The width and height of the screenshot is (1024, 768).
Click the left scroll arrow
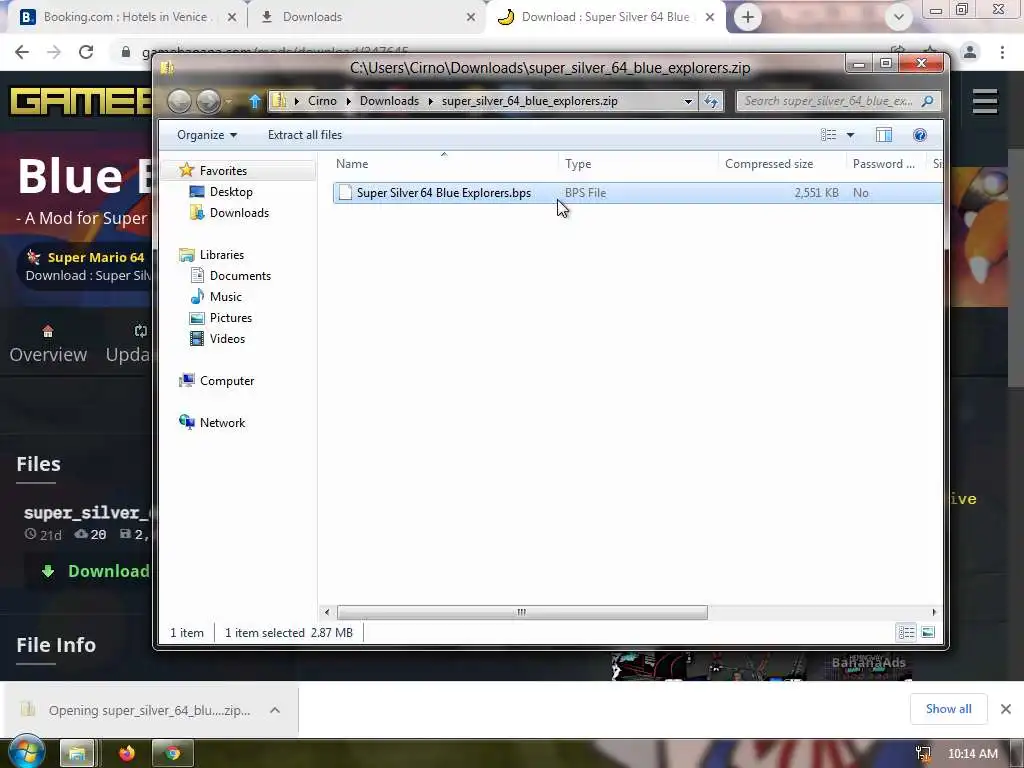pyautogui.click(x=327, y=613)
